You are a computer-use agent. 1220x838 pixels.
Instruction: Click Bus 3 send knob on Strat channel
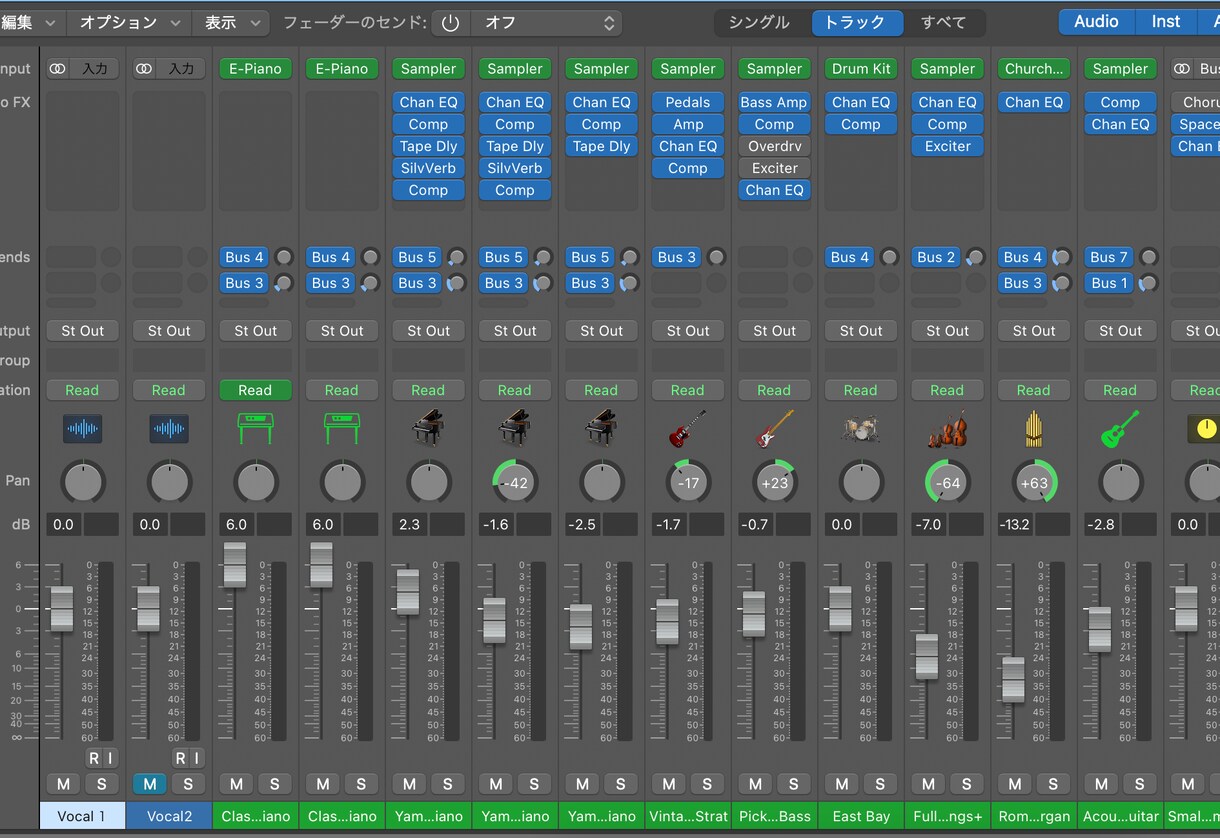coord(716,257)
